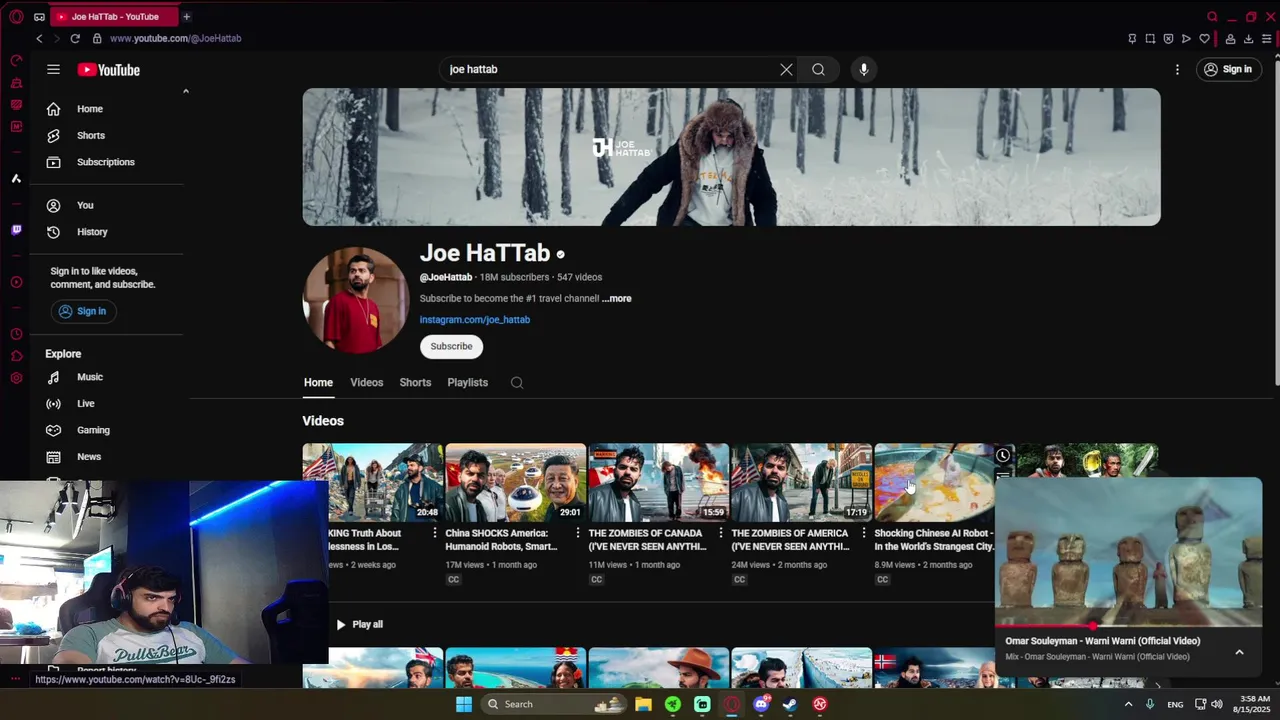Viewport: 1280px width, 720px height.
Task: Open the ad blocker shield icon
Action: point(1168,38)
